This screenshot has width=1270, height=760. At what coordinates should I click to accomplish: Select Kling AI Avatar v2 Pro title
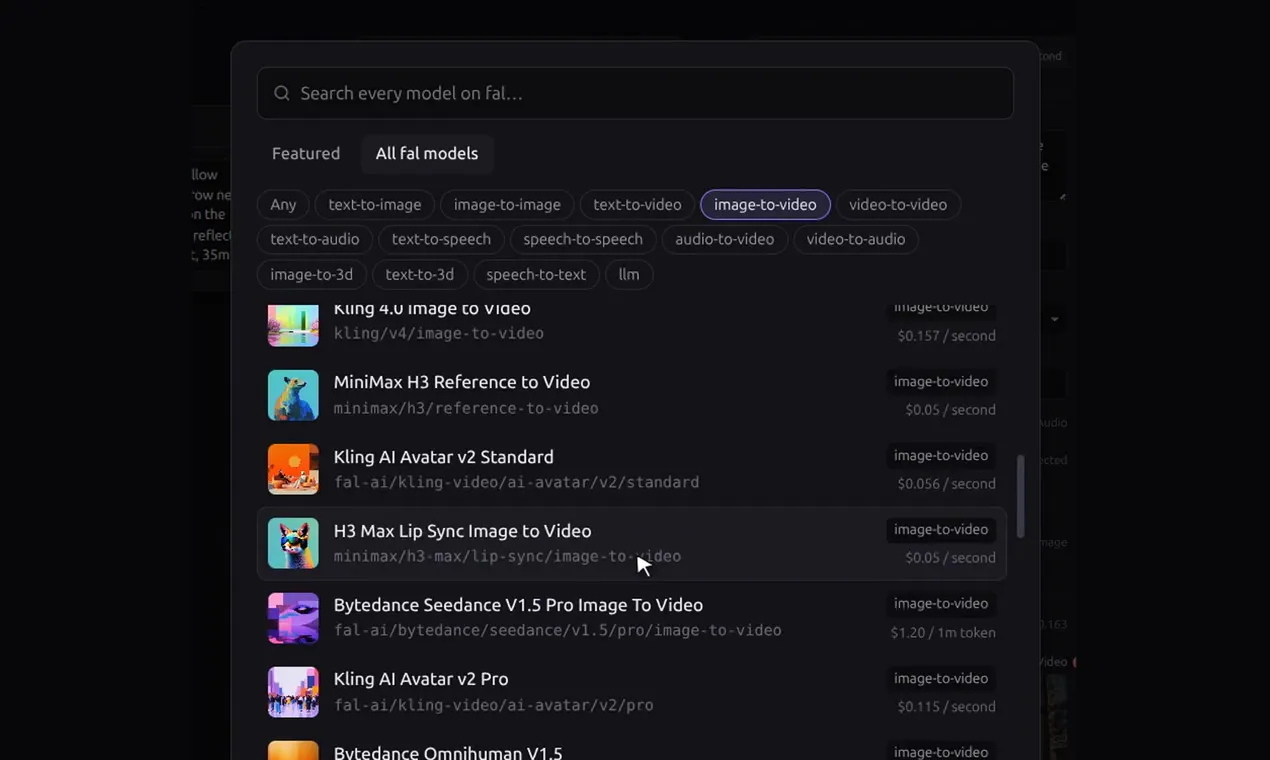[421, 679]
